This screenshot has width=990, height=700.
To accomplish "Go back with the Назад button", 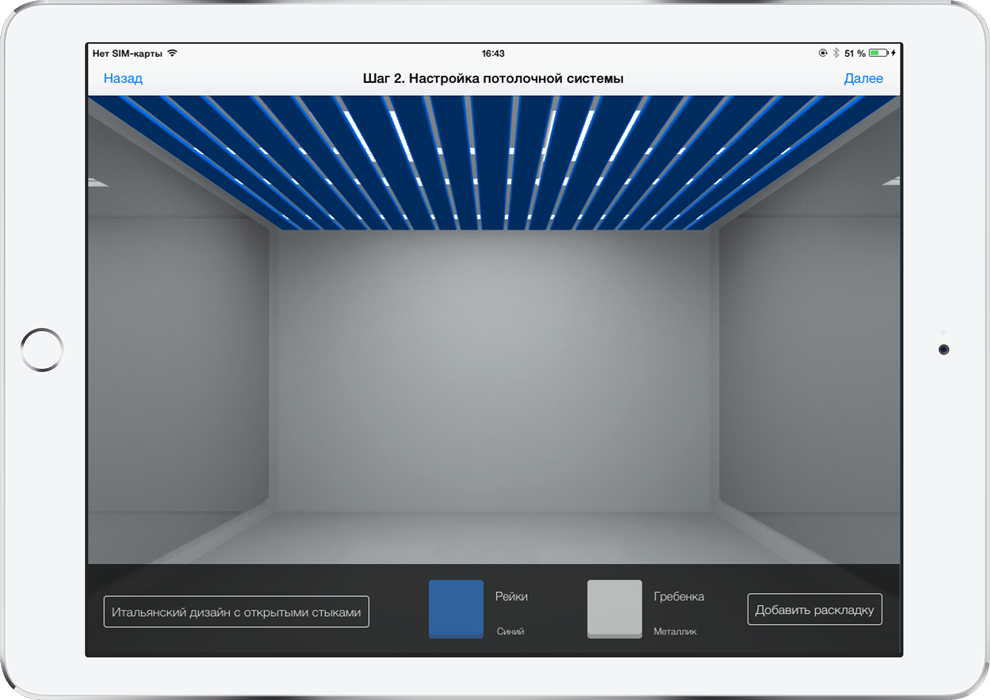I will click(x=123, y=79).
